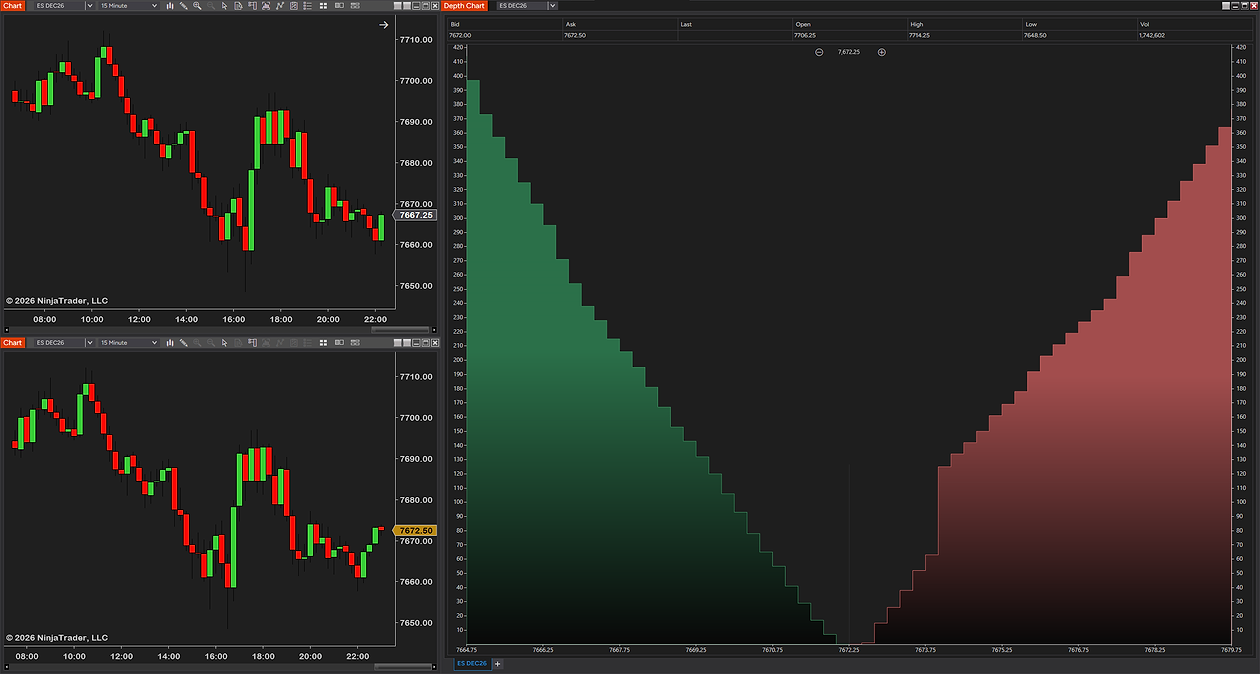Open the Data Box icon in top chart toolbar
The image size is (1260, 674).
click(x=238, y=6)
